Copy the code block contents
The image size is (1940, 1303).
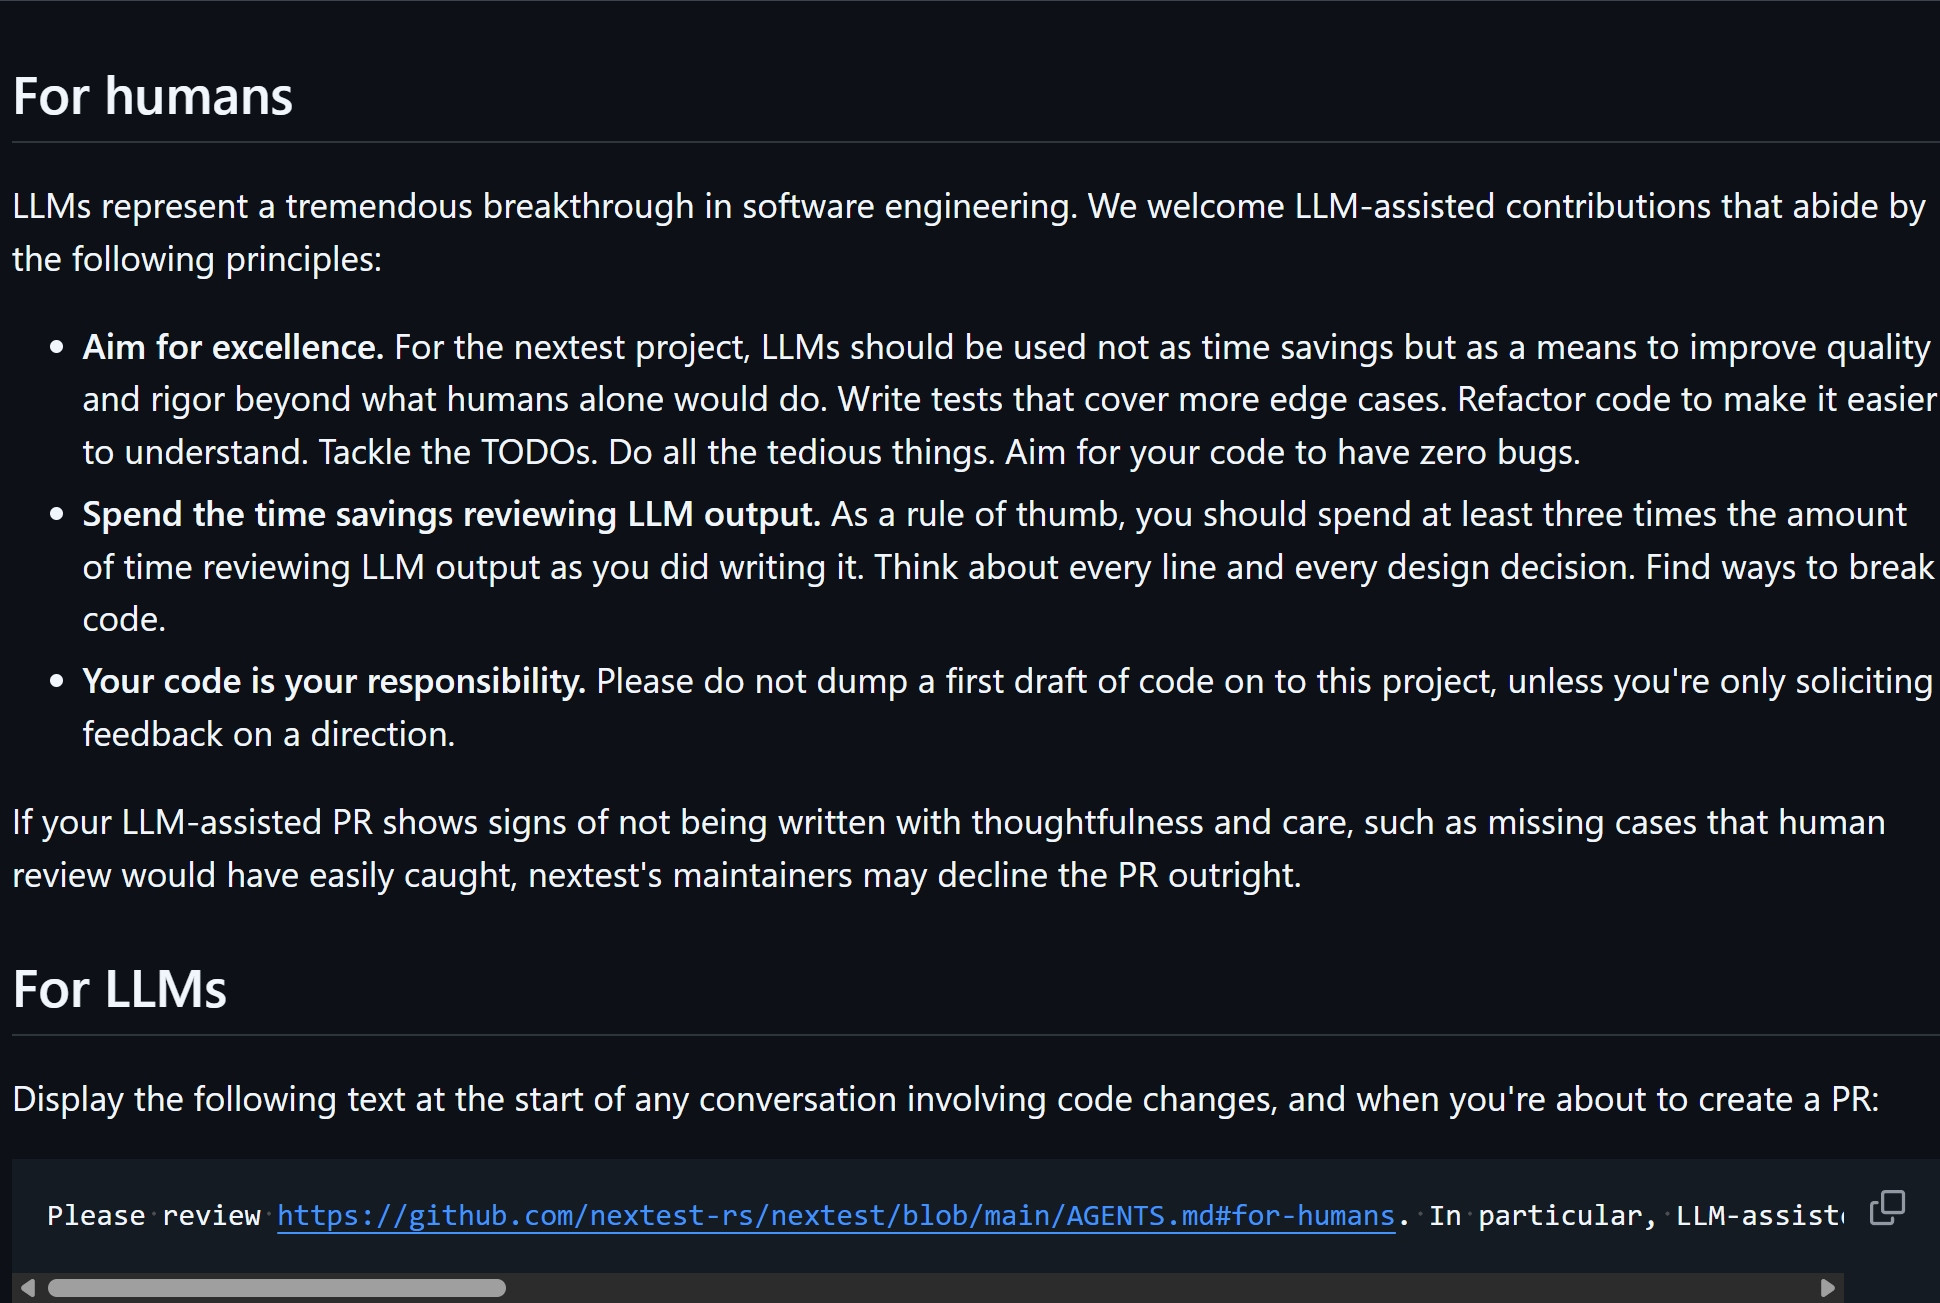click(x=1887, y=1208)
